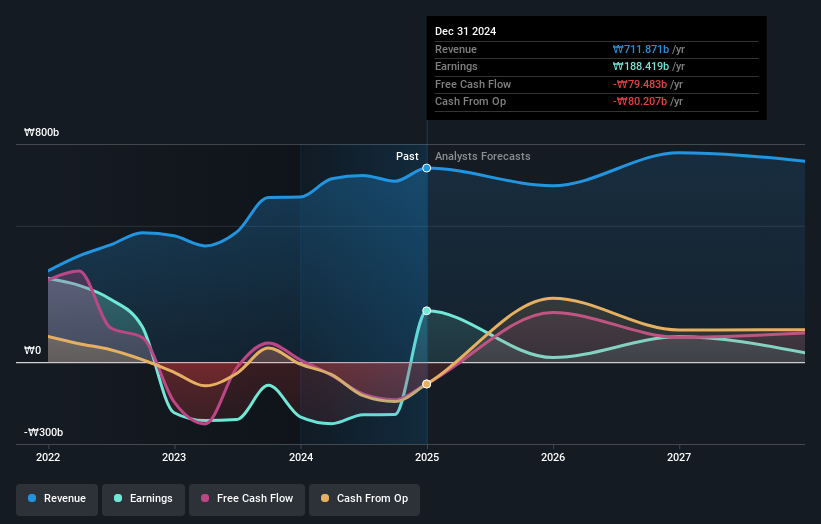Click the -₩300b y-axis label

[x=43, y=432]
